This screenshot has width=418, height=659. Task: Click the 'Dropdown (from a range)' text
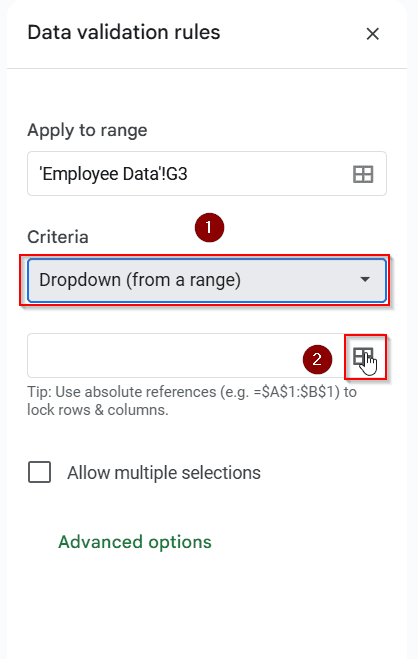(x=140, y=280)
